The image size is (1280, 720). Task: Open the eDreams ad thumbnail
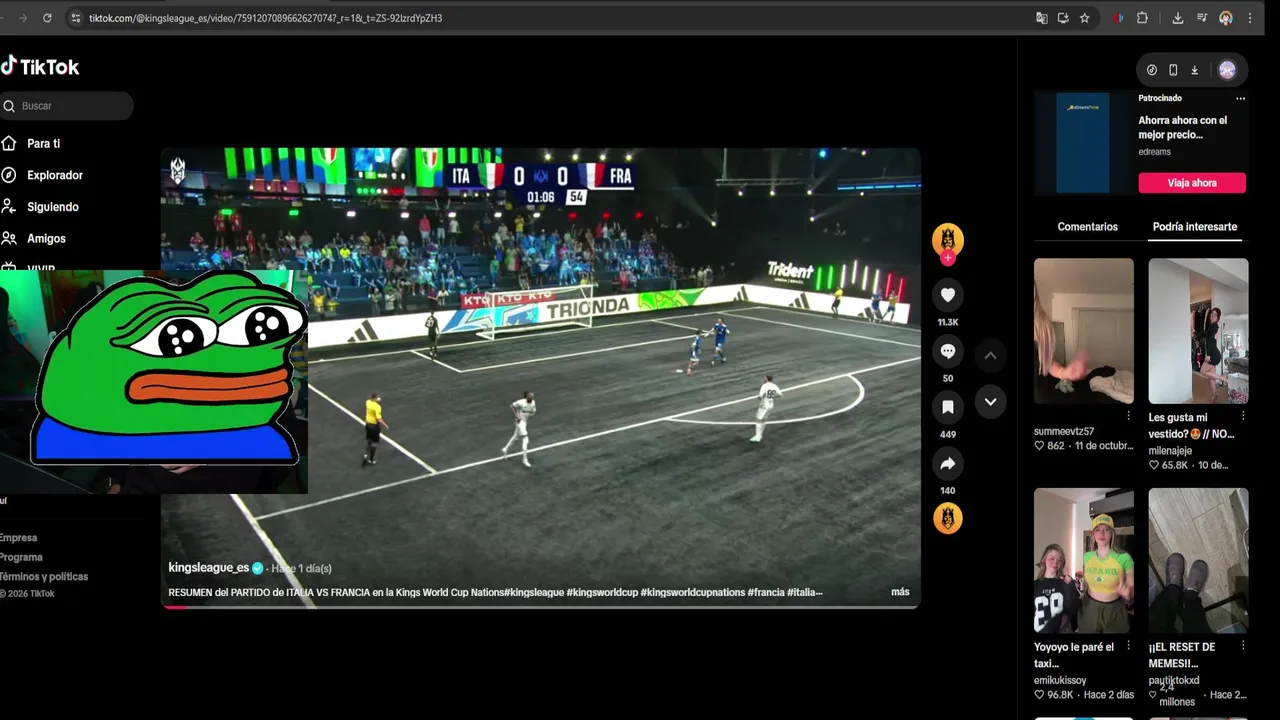[x=1083, y=142]
